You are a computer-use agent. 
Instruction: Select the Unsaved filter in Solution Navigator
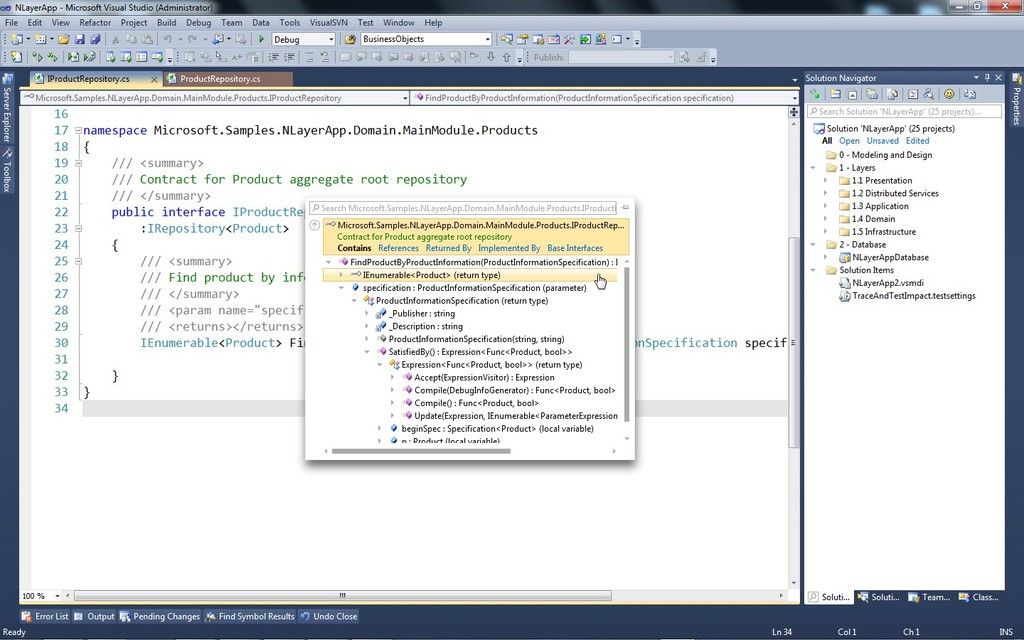point(882,141)
